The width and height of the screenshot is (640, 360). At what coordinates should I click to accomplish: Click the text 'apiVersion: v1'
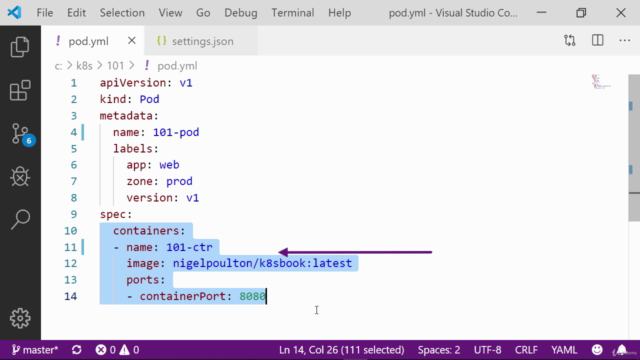146,83
